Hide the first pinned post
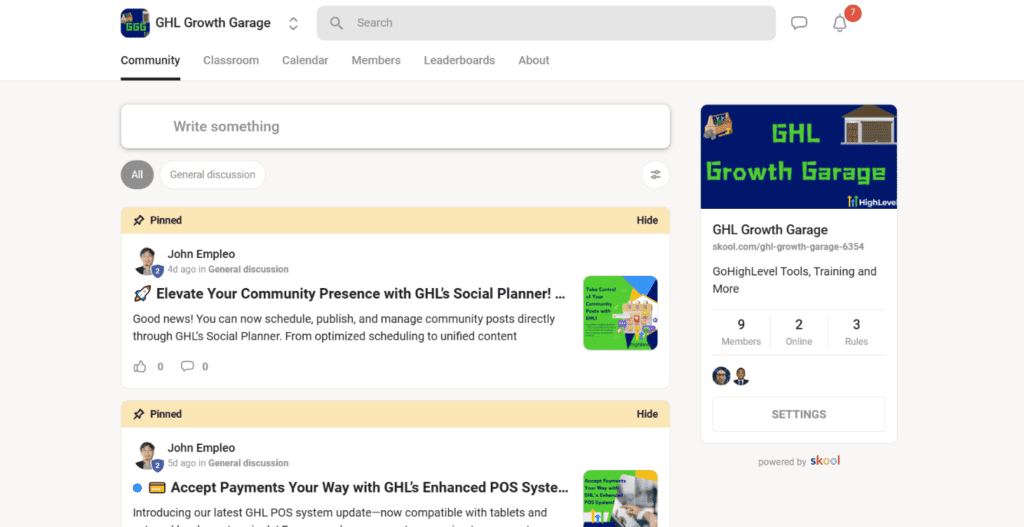The height and width of the screenshot is (527, 1024). (x=647, y=220)
